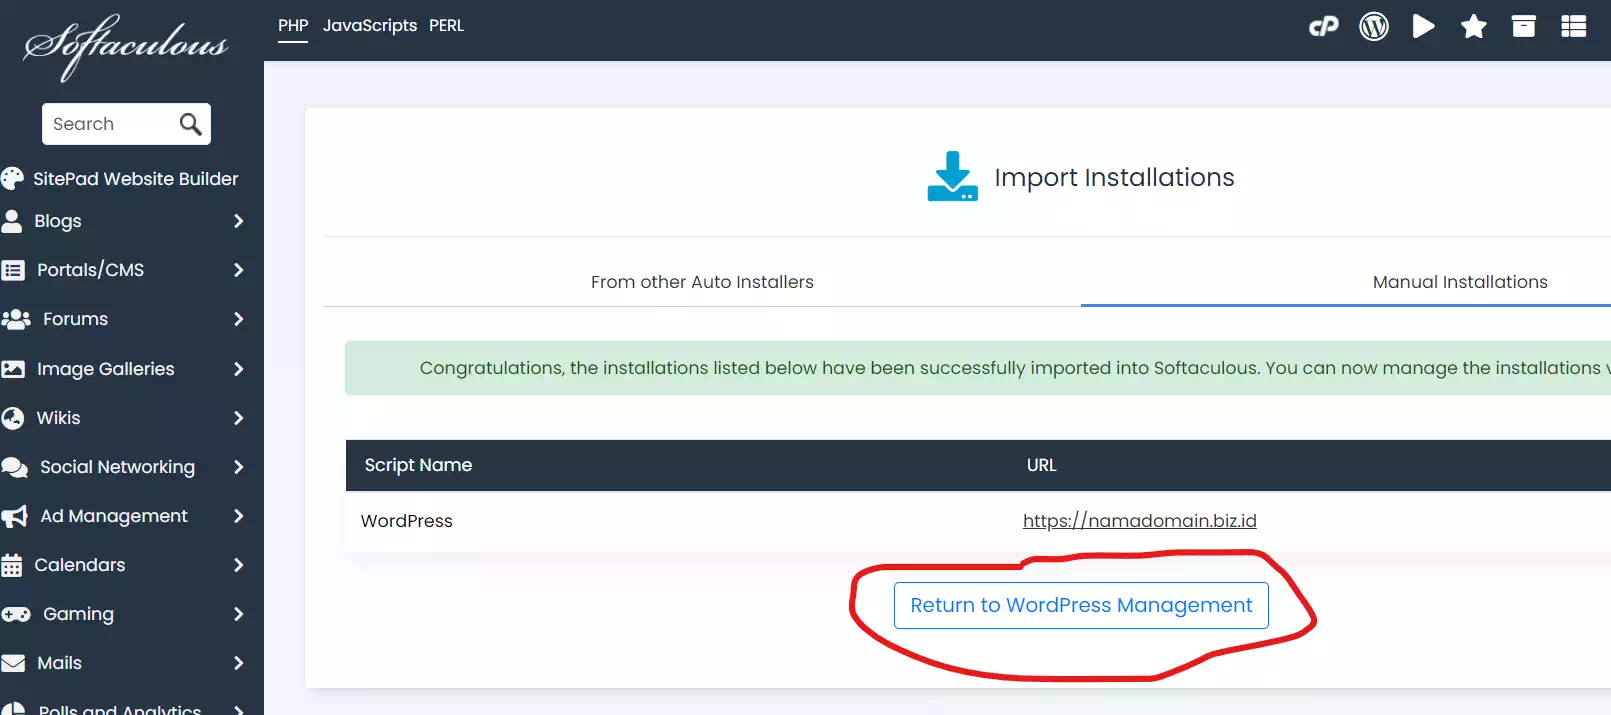The height and width of the screenshot is (715, 1611).
Task: Open SitePad Website Builder link
Action: pyautogui.click(x=136, y=179)
